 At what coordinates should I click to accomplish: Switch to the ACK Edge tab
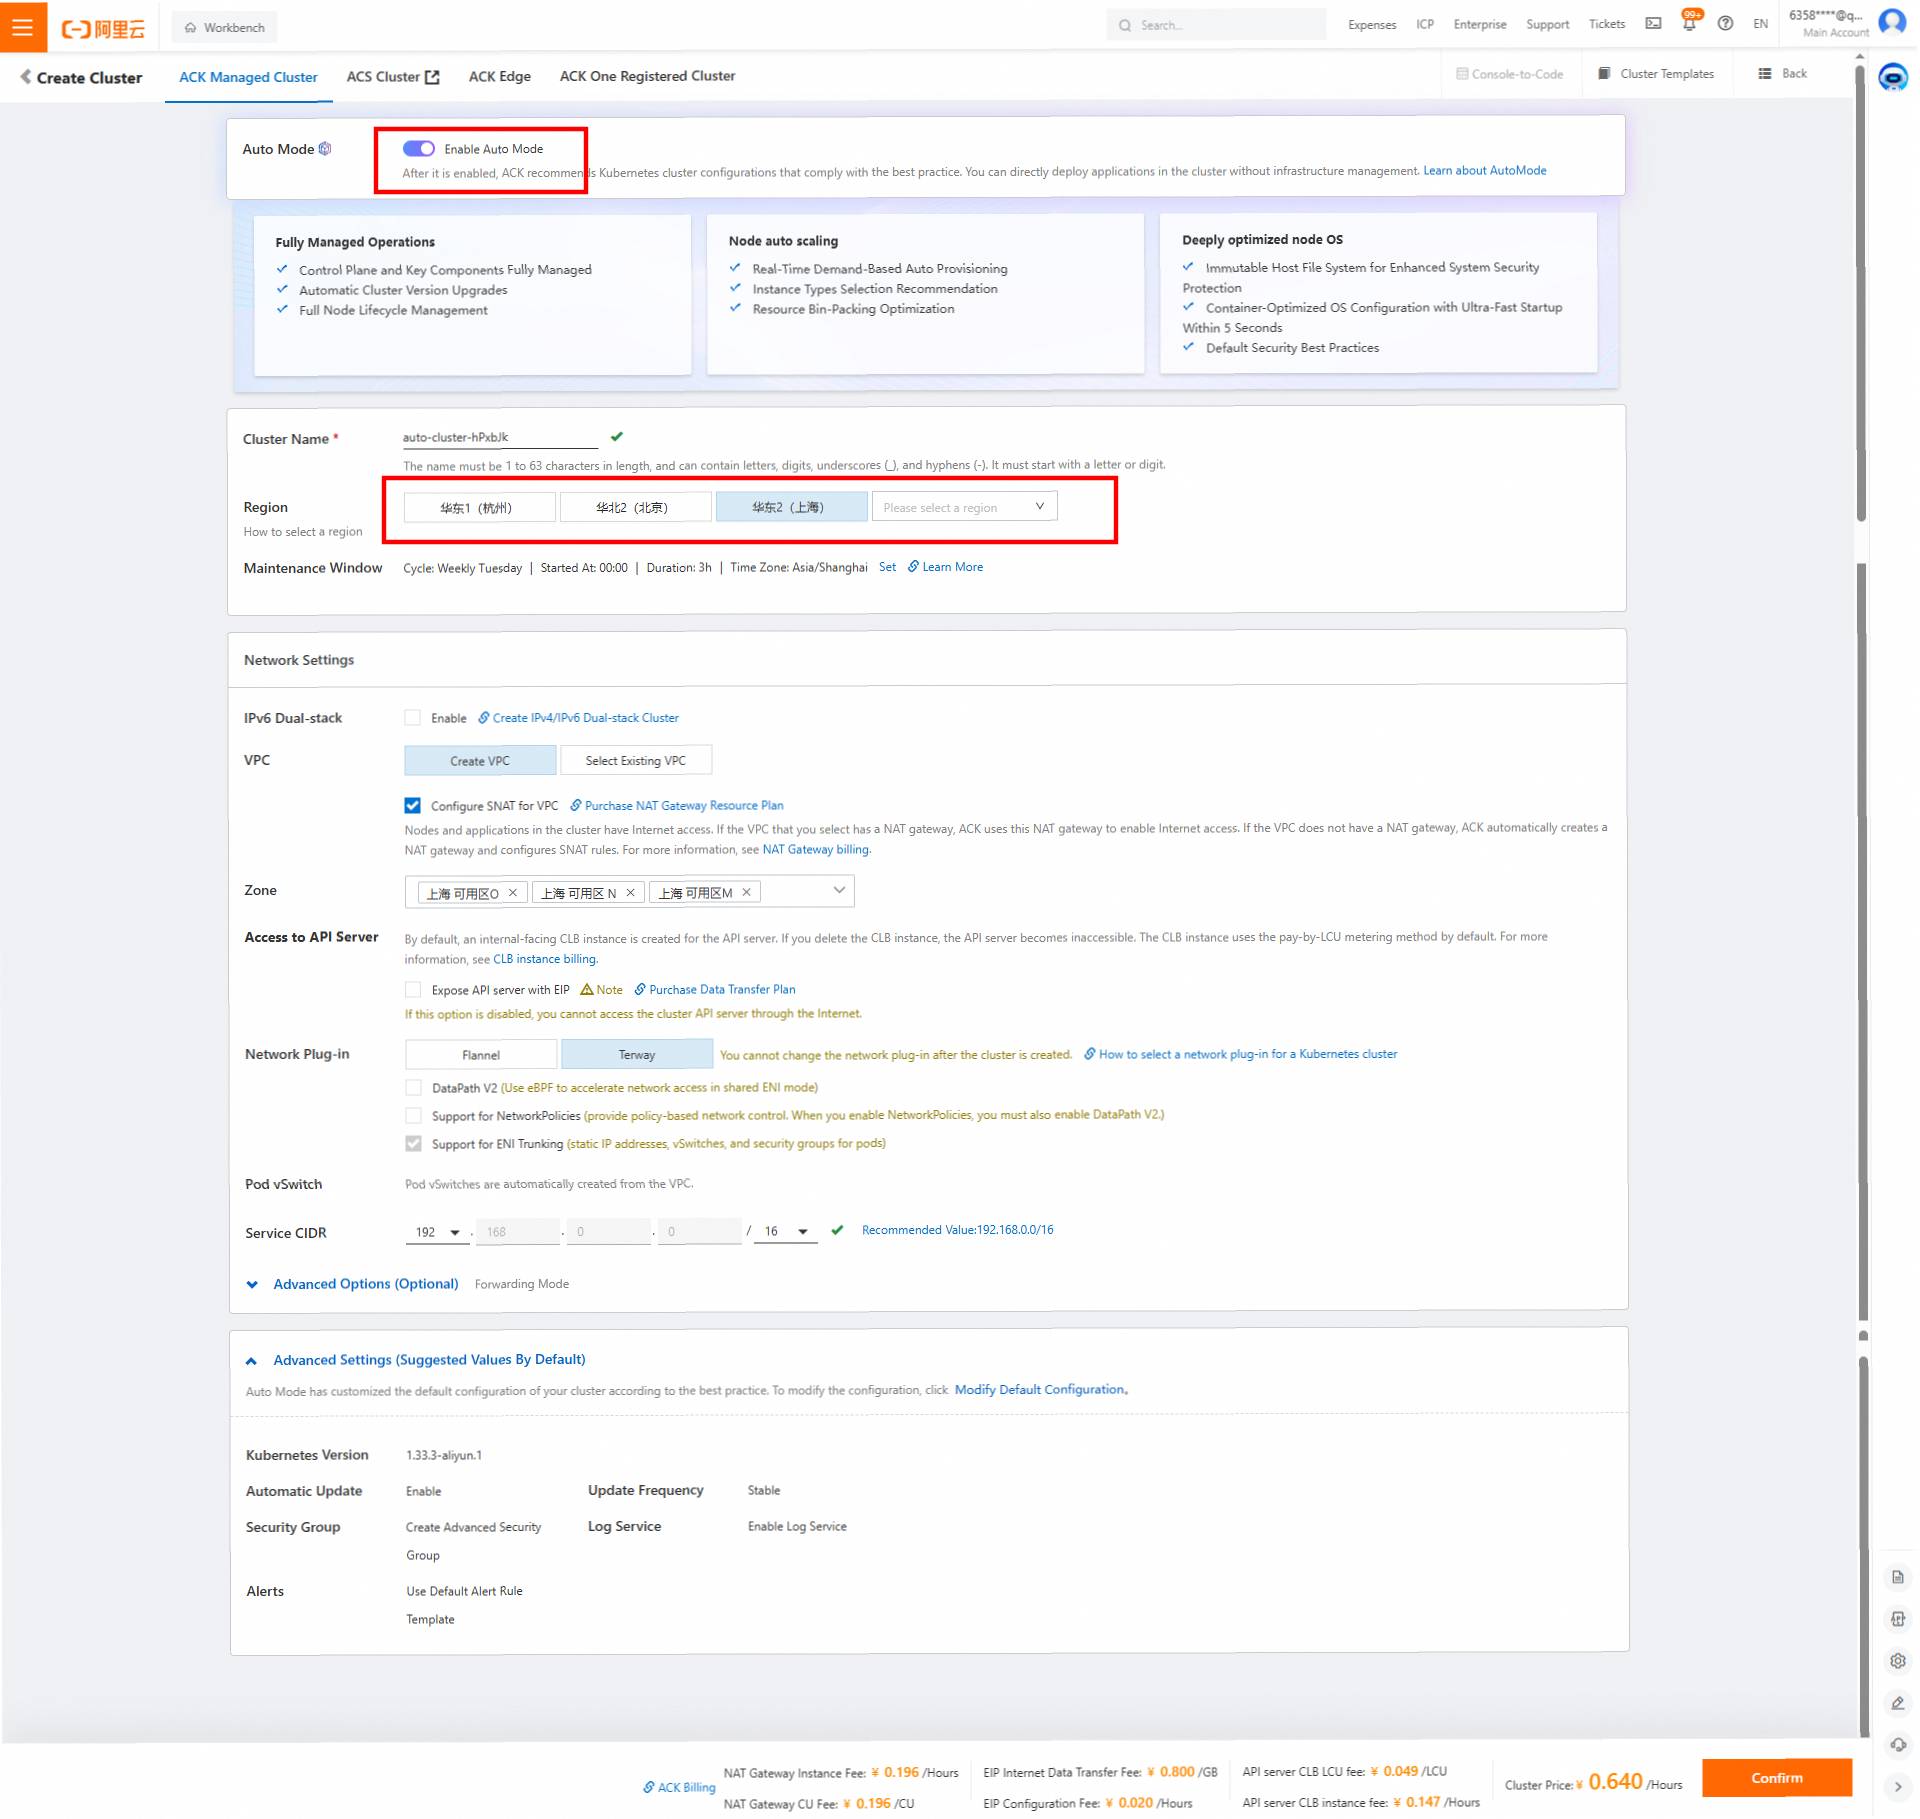(x=499, y=77)
